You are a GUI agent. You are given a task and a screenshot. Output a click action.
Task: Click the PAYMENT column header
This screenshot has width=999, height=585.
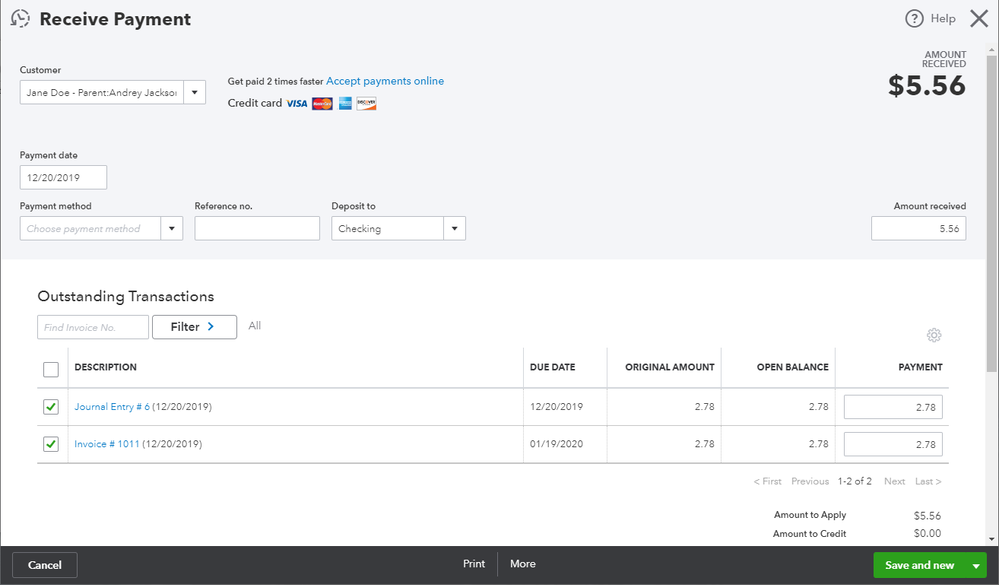tap(920, 367)
